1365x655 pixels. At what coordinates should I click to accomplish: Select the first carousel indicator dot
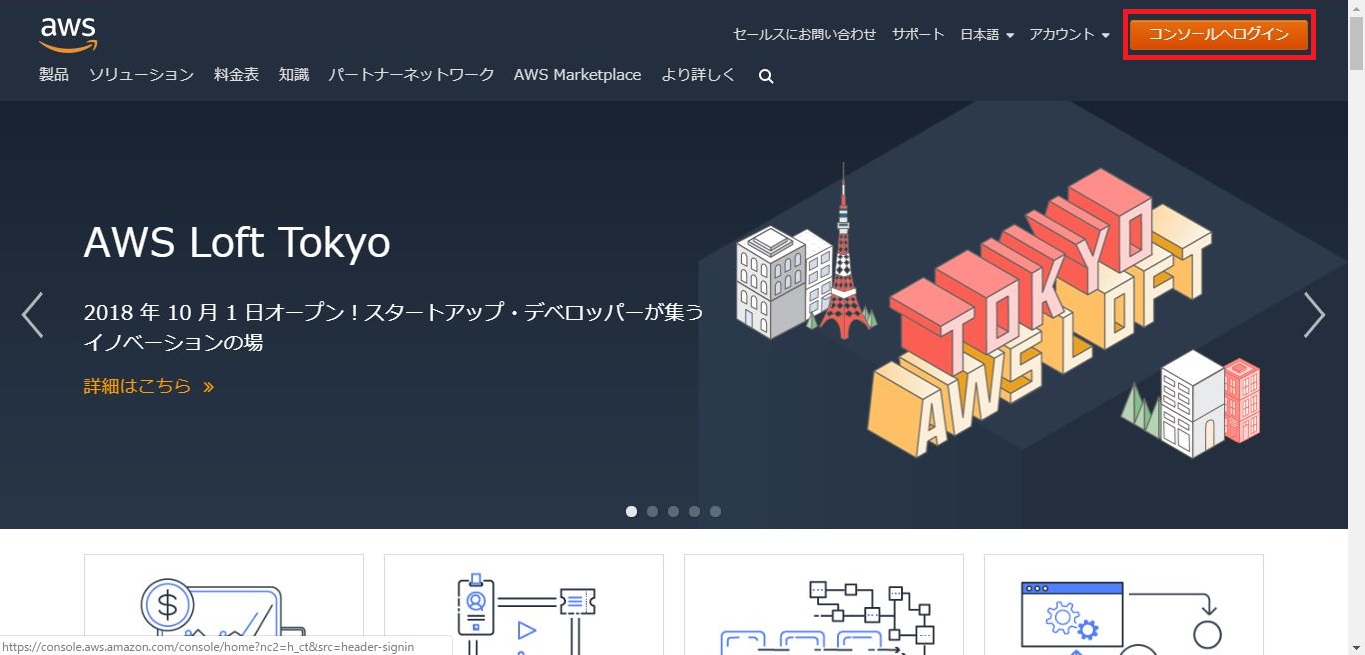(x=631, y=511)
